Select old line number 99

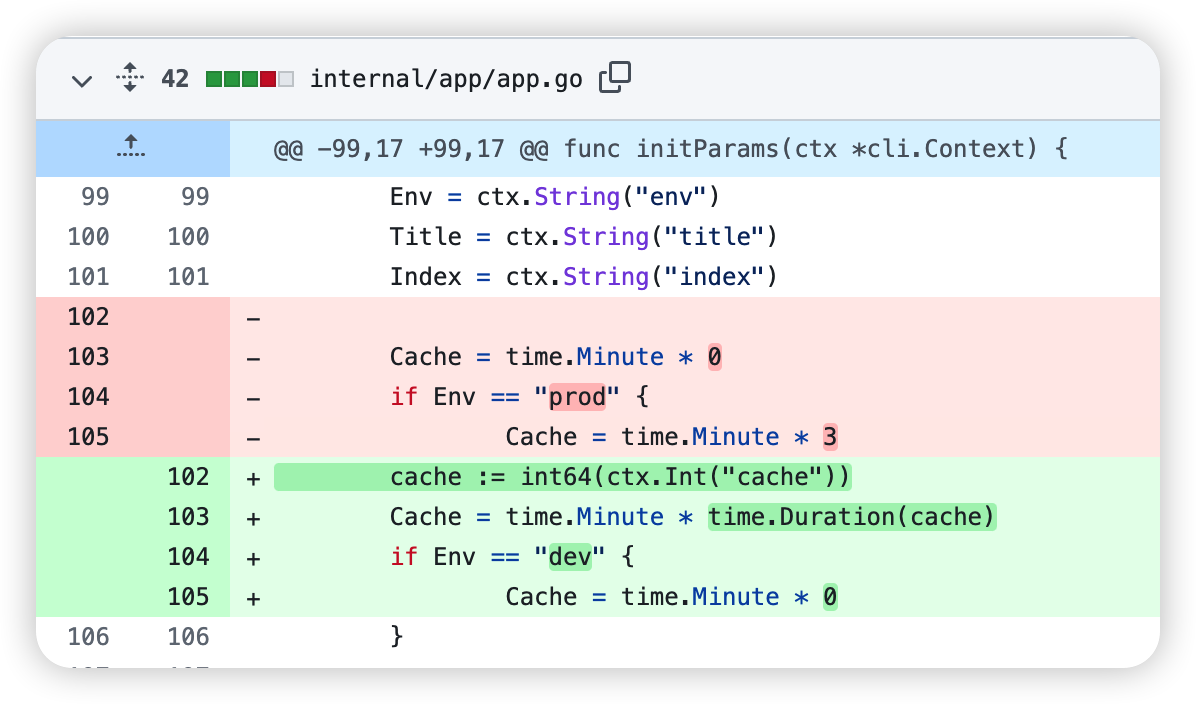tap(95, 197)
